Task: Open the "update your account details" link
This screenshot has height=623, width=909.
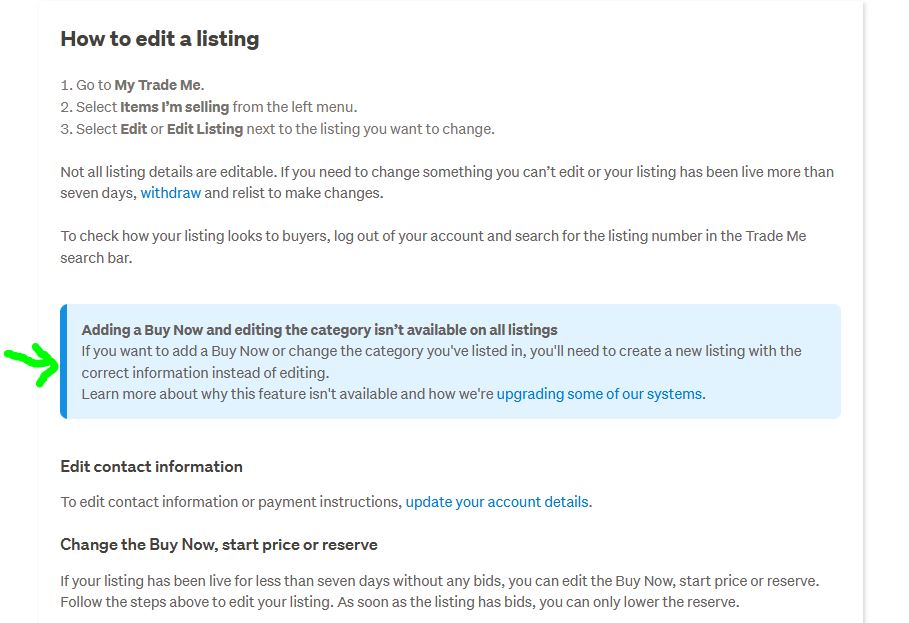Action: [497, 502]
